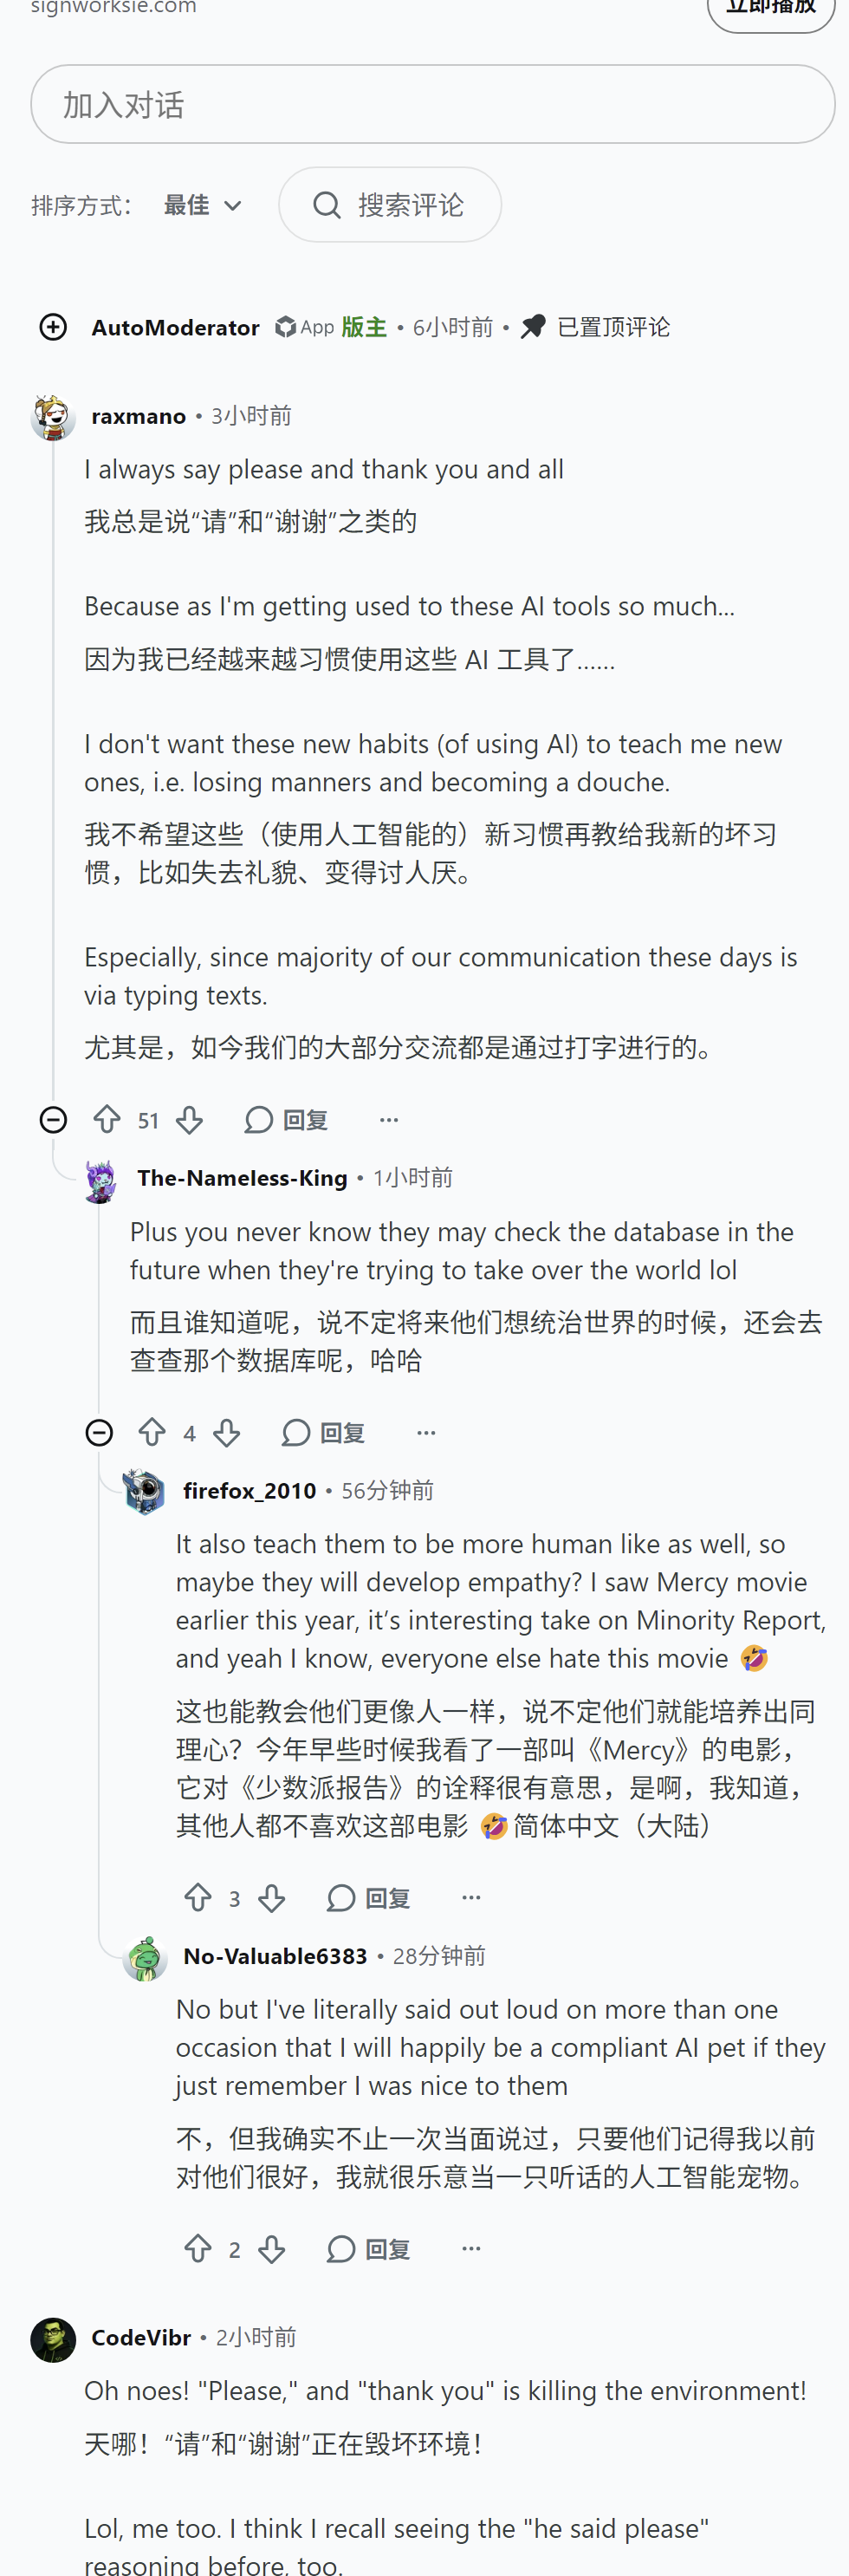Upvote The-Nameless-King's reply
The height and width of the screenshot is (2576, 849).
coord(152,1432)
